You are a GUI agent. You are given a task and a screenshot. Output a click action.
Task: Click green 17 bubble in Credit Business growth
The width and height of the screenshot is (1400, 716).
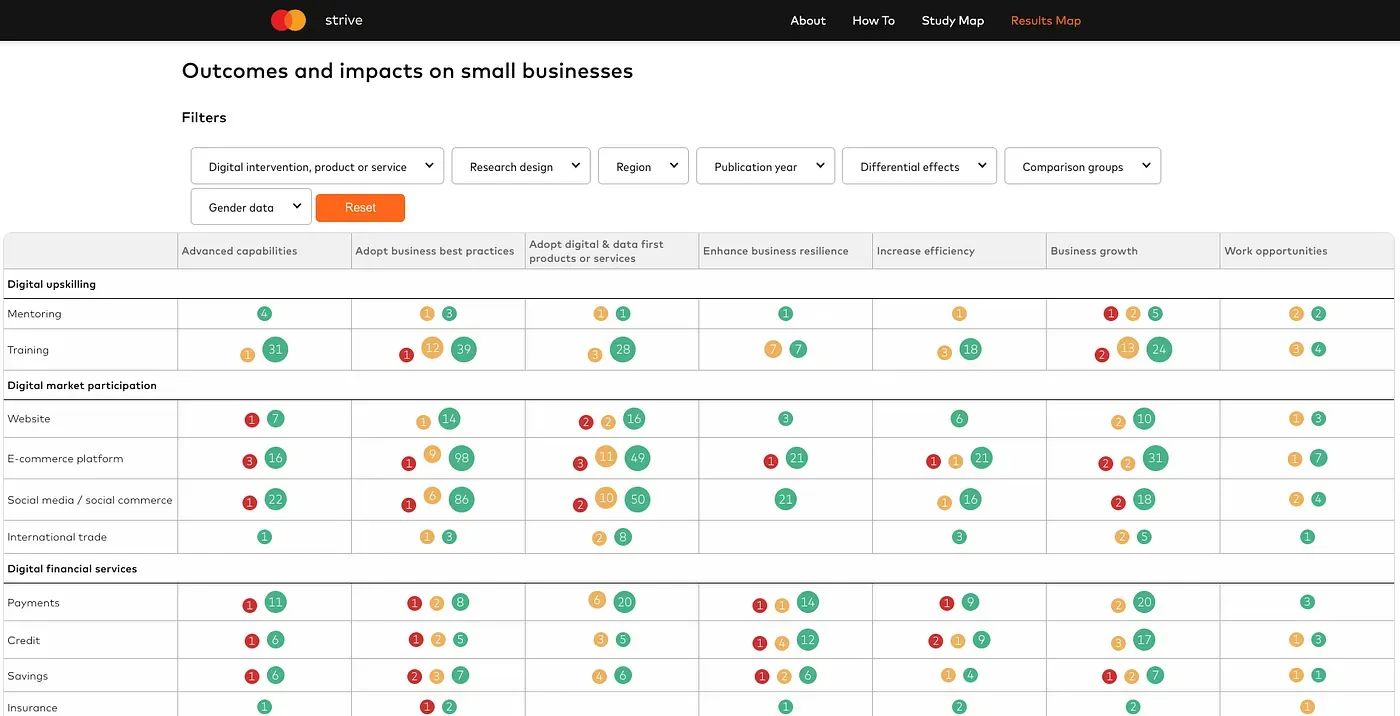tap(1144, 639)
